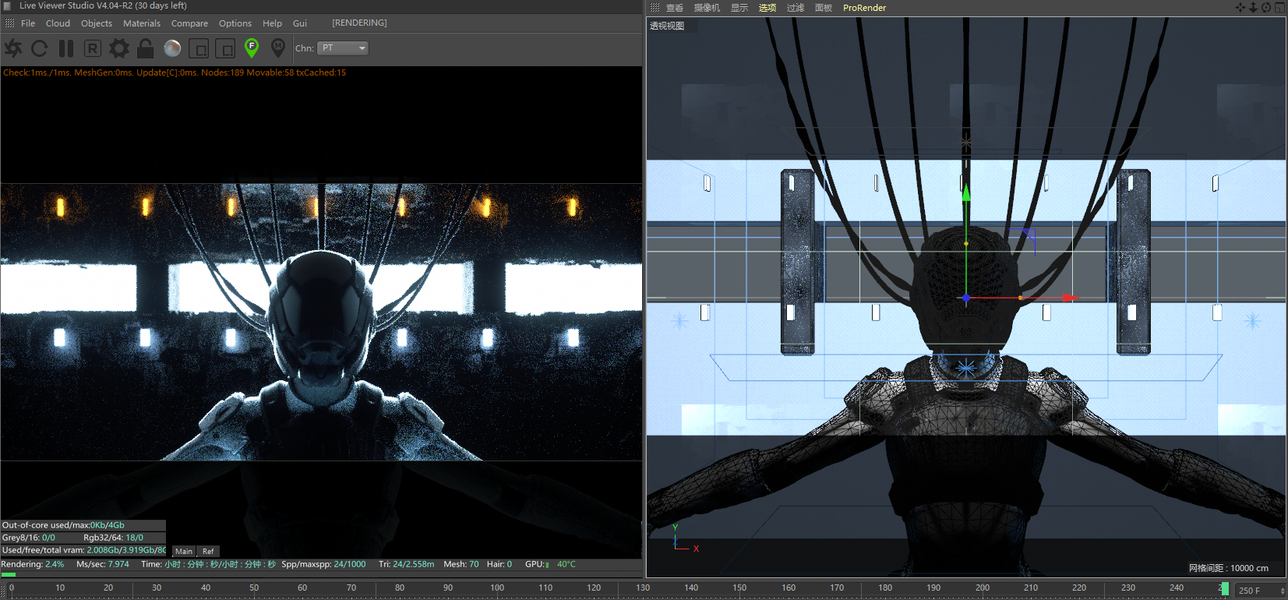This screenshot has height=600, width=1288.
Task: Open the 摄像机 camera menu
Action: 707,8
